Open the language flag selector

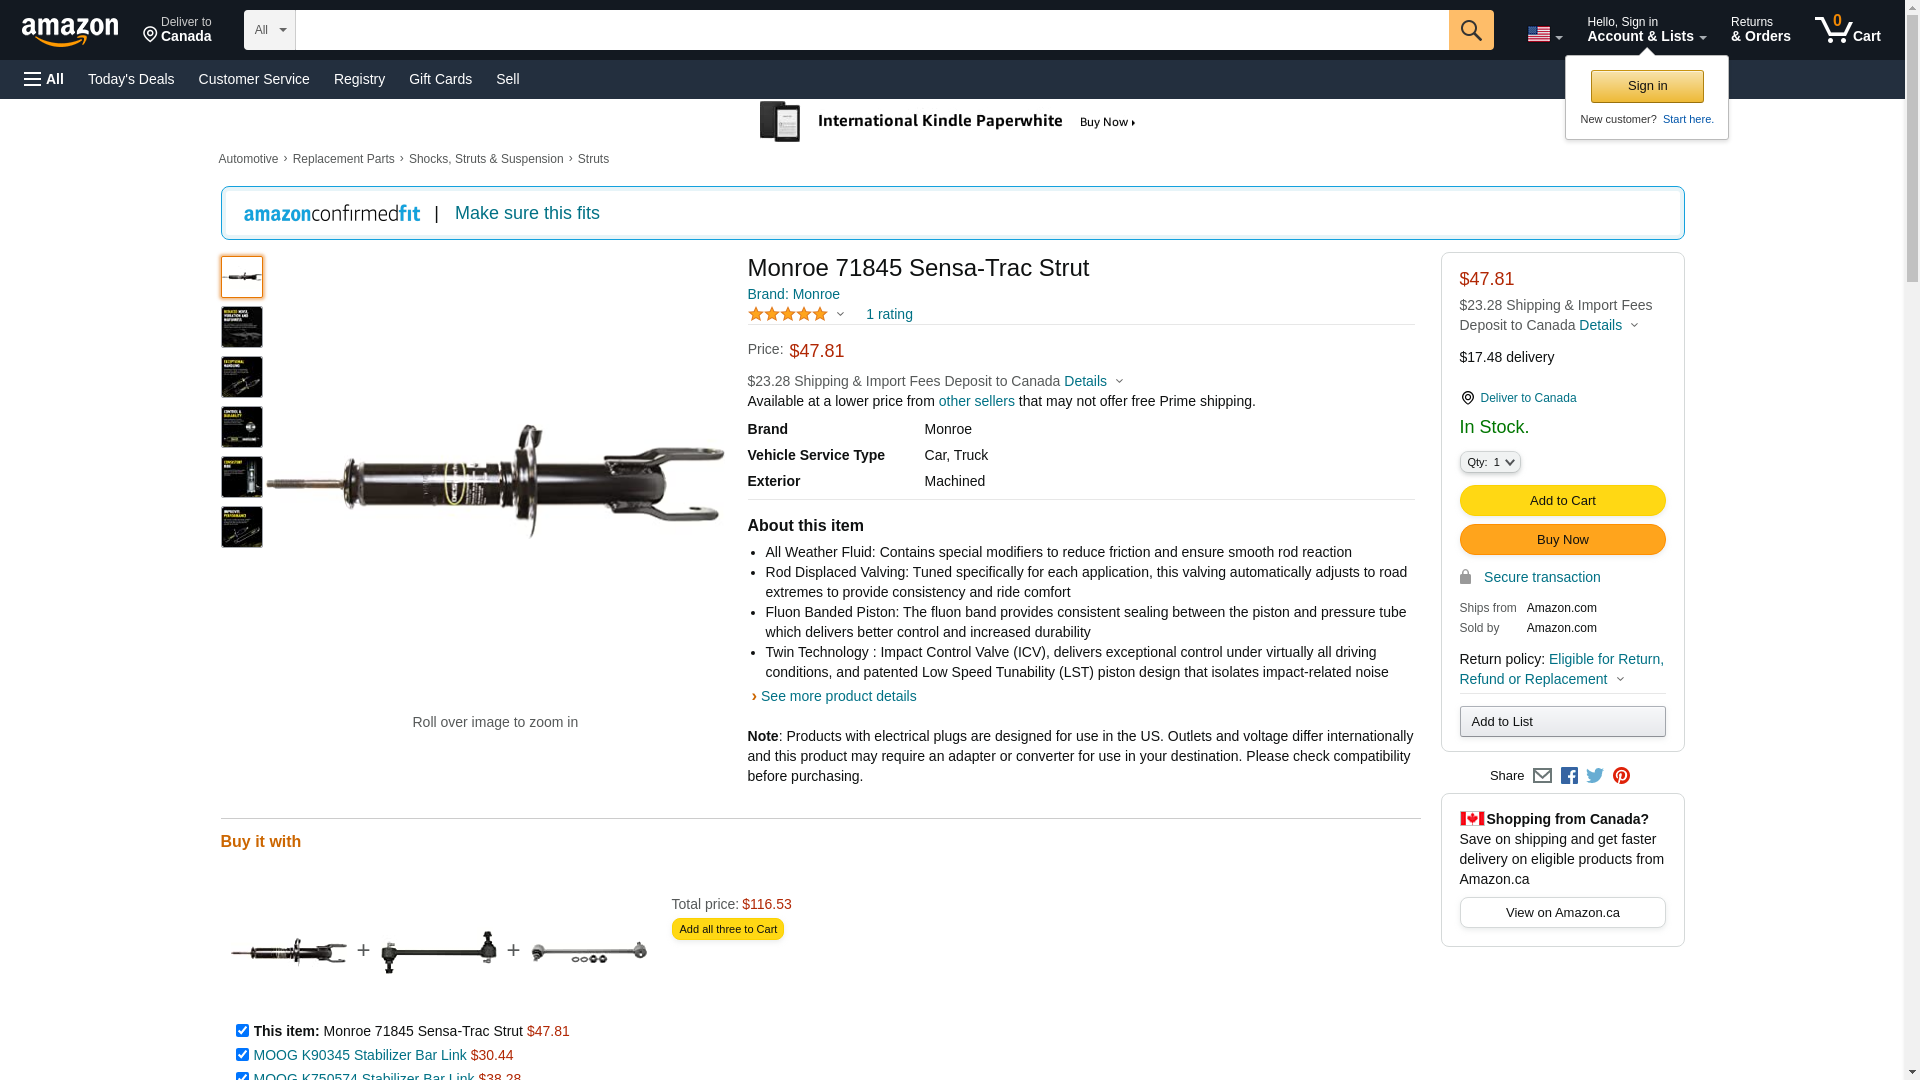point(1544,34)
